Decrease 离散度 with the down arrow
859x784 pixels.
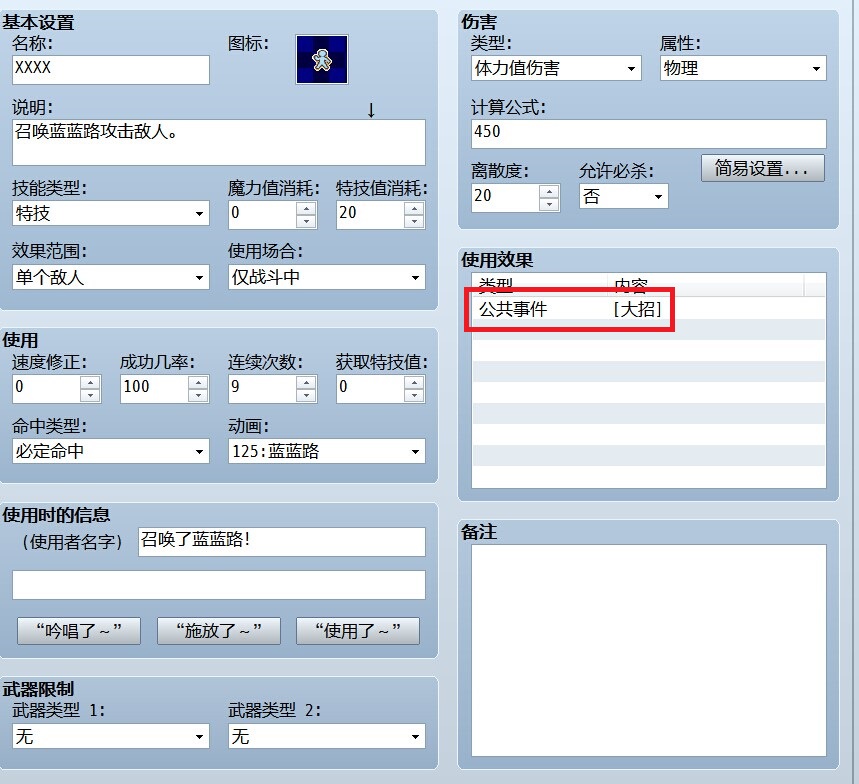coord(549,204)
